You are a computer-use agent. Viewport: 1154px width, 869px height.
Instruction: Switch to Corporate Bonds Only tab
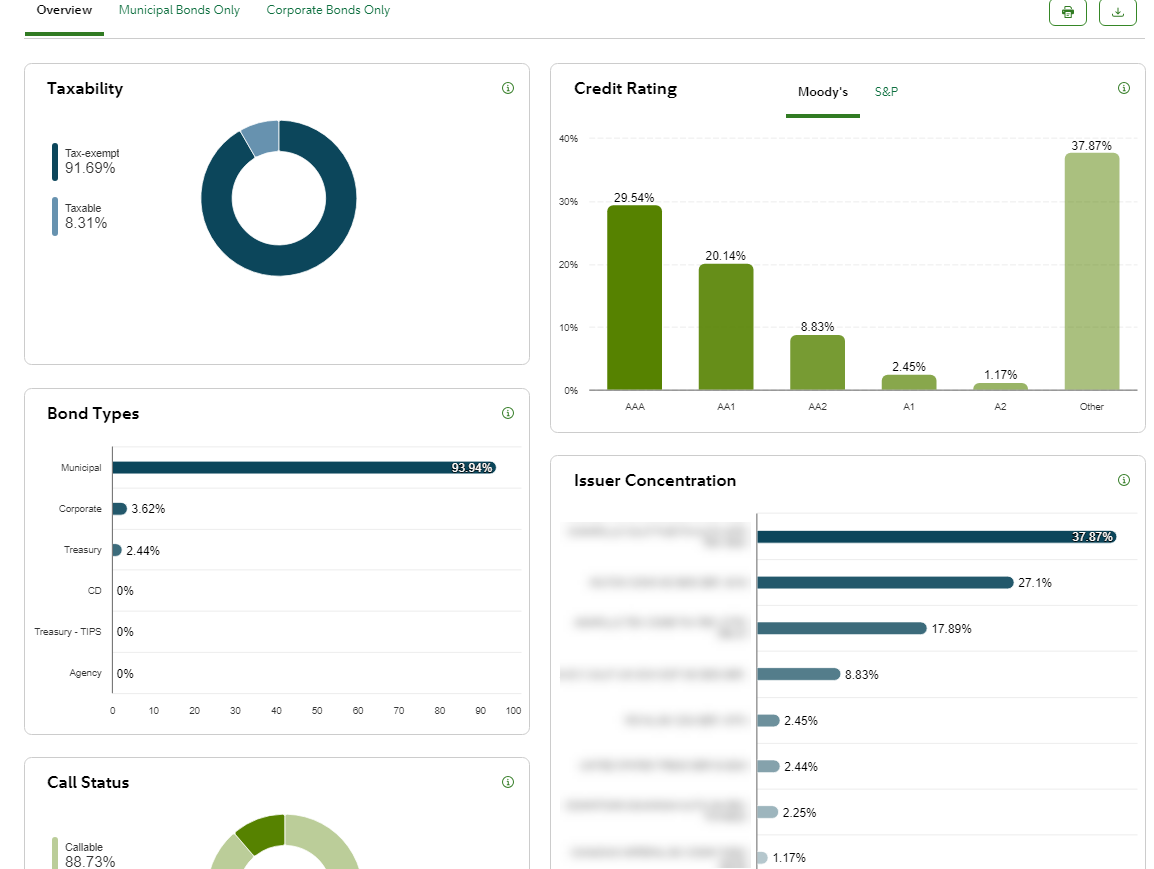click(328, 10)
